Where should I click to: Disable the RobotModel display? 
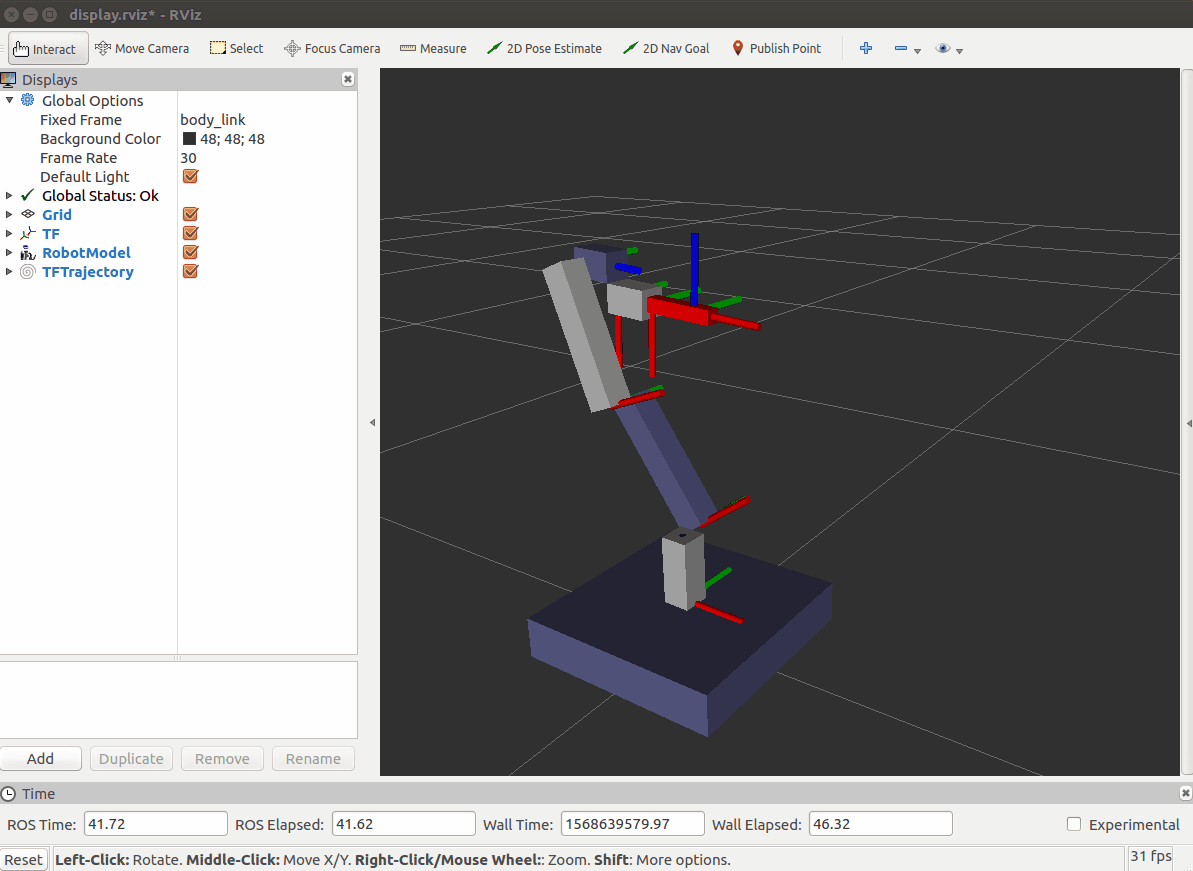point(190,252)
